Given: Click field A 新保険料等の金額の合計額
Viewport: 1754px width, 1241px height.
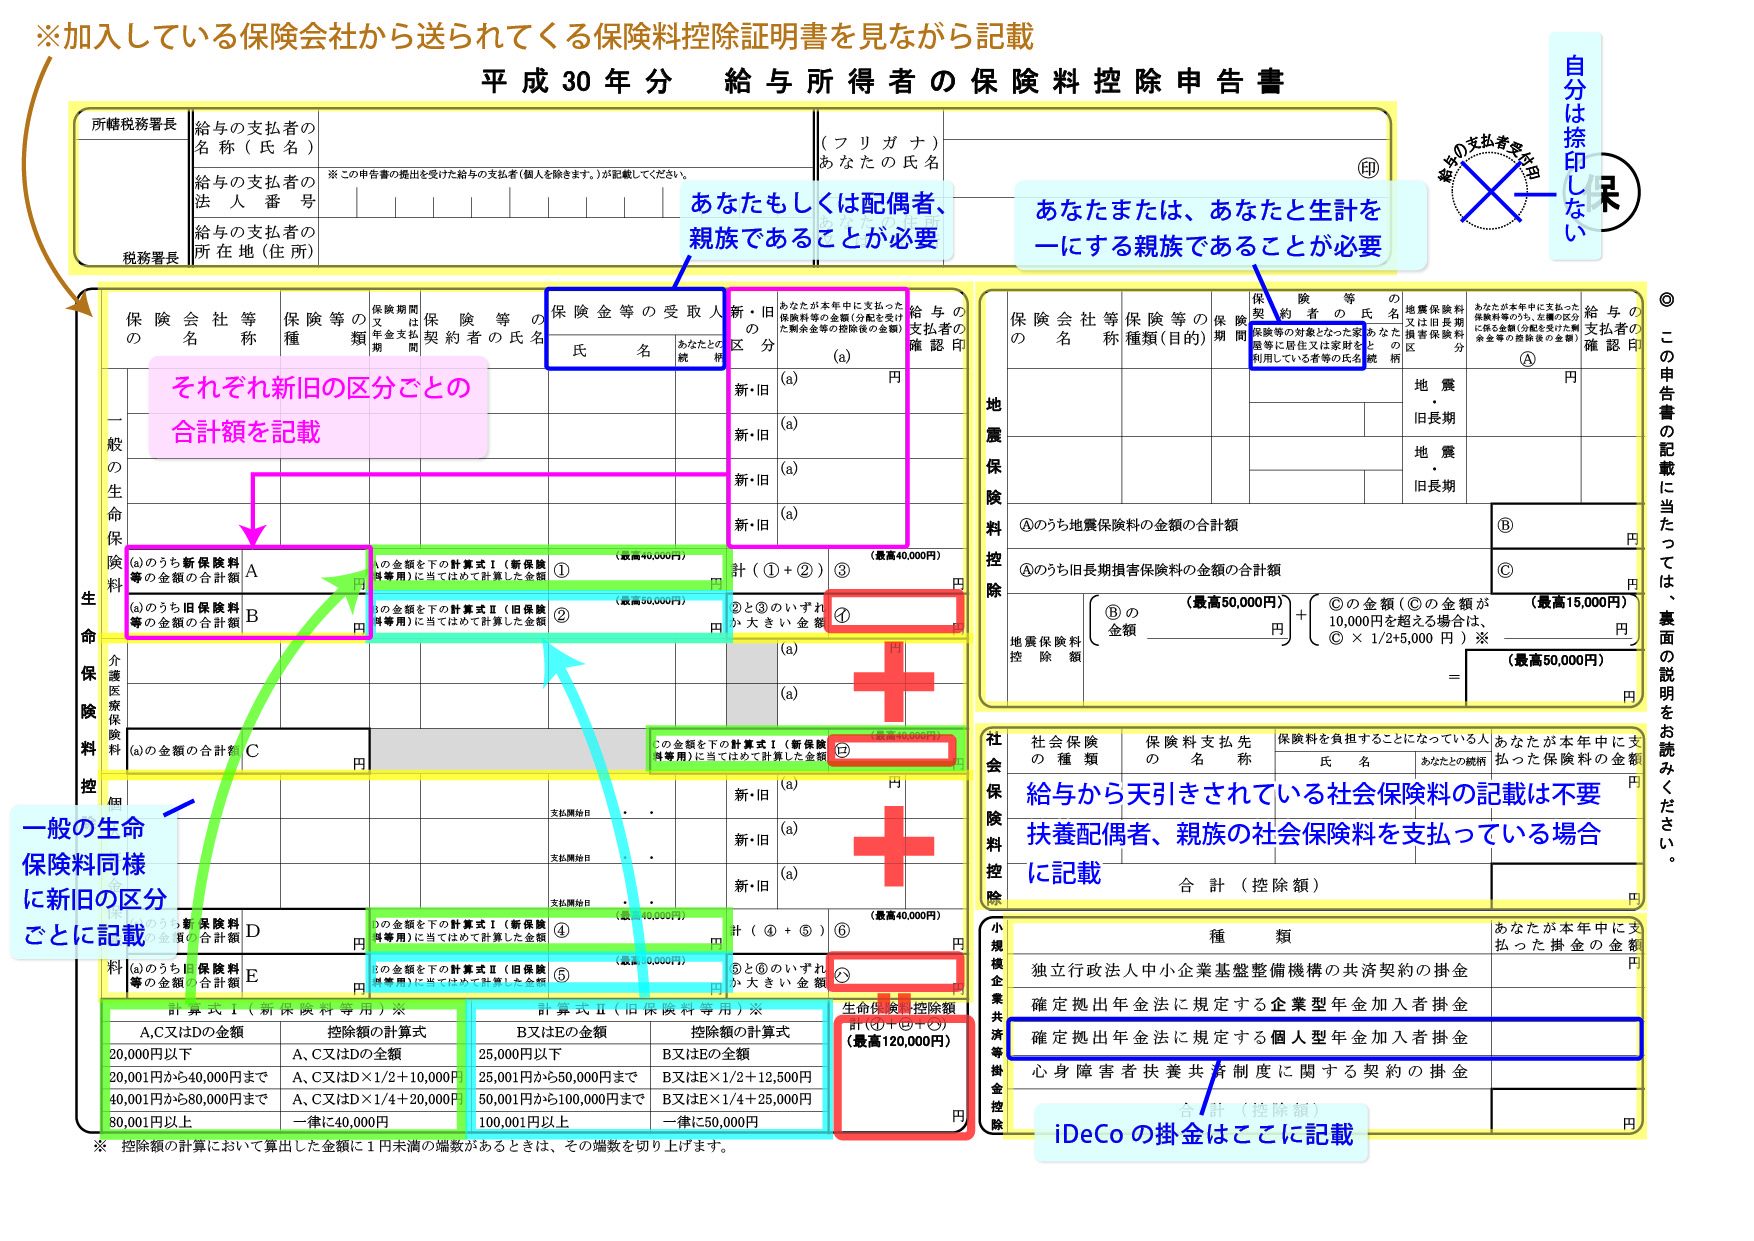Looking at the screenshot, I should point(306,571).
